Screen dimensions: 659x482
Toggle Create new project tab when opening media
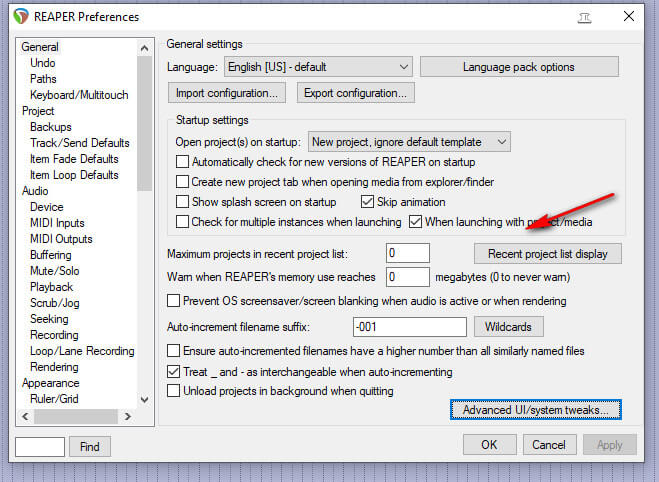coord(182,182)
